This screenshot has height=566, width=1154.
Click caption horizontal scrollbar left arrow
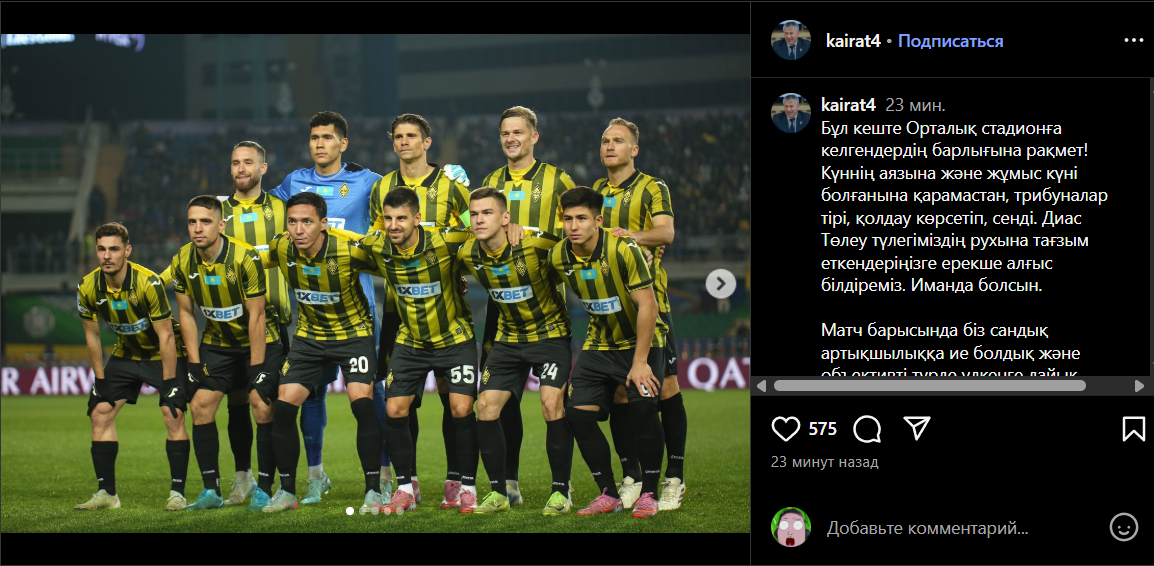pyautogui.click(x=762, y=386)
